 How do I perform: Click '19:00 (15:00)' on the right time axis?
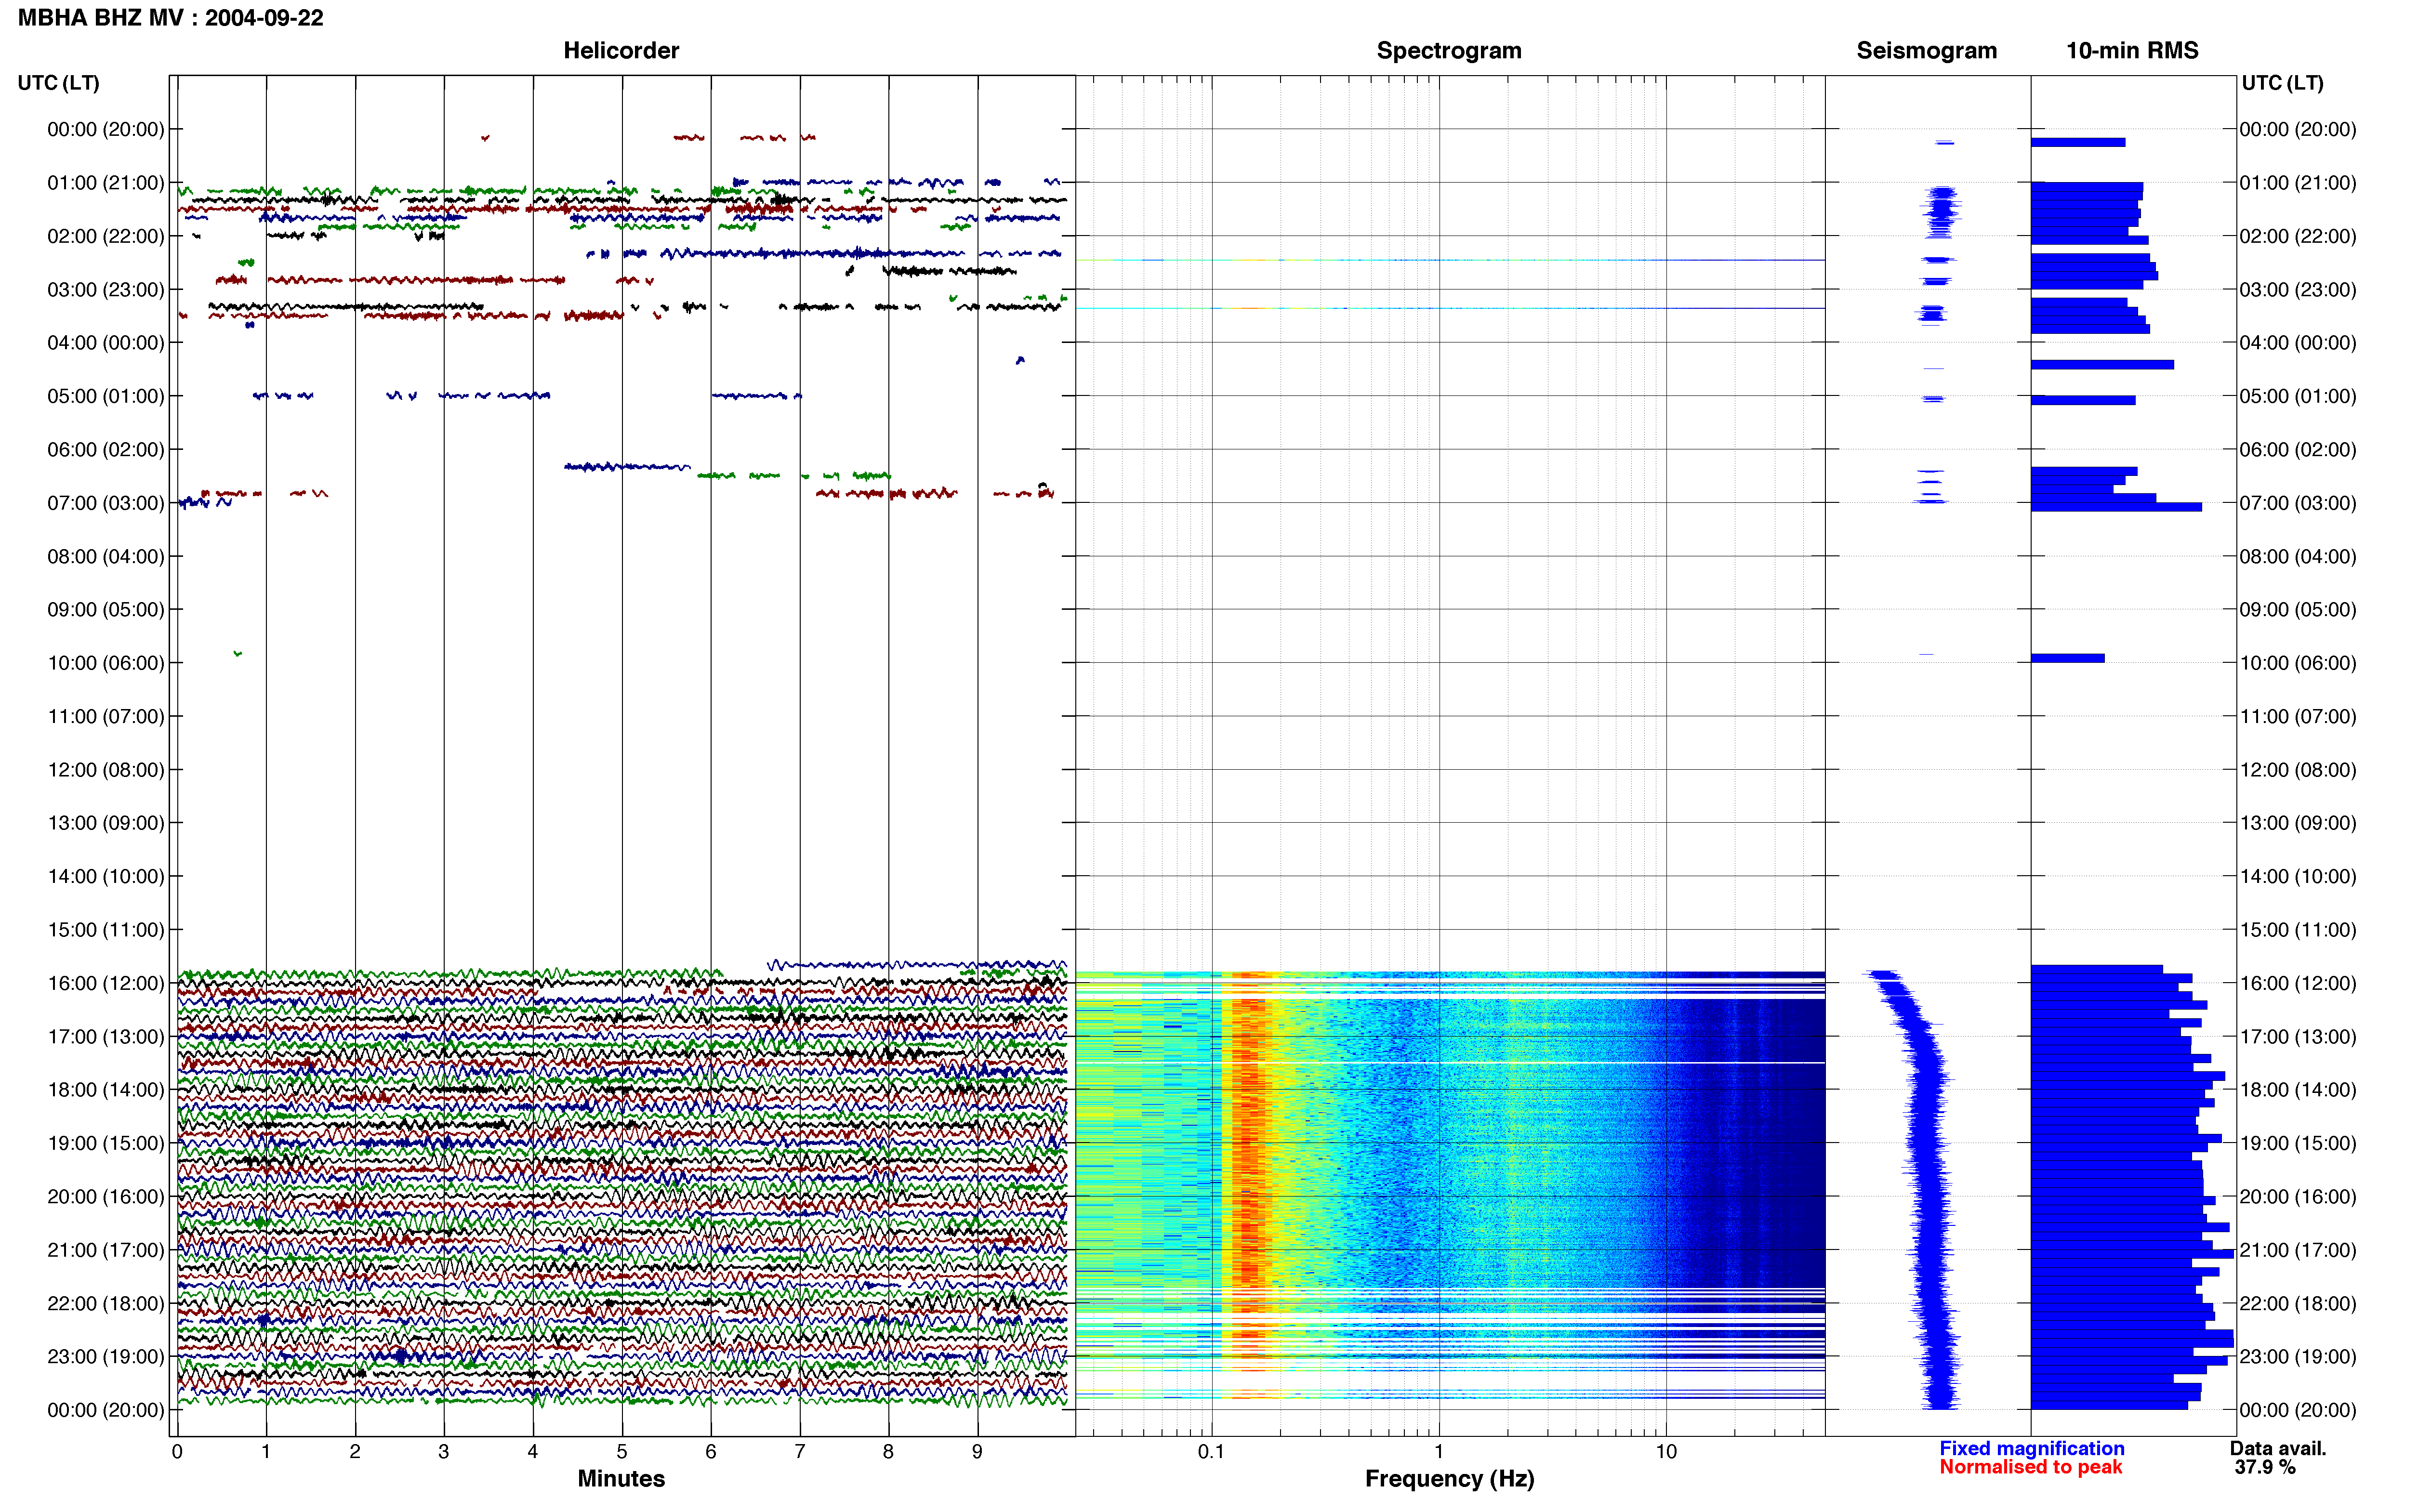[2298, 1143]
